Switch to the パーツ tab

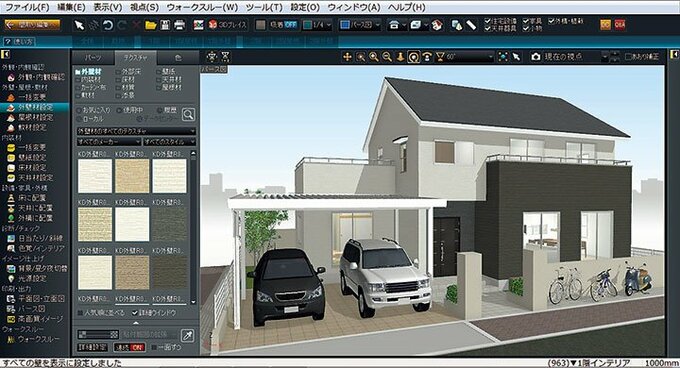pos(93,57)
